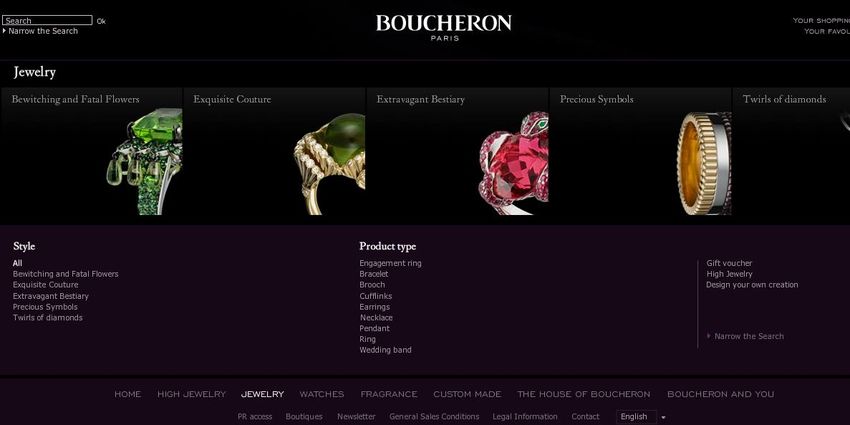This screenshot has height=425, width=850.
Task: Select the All style filter
Action: point(17,263)
